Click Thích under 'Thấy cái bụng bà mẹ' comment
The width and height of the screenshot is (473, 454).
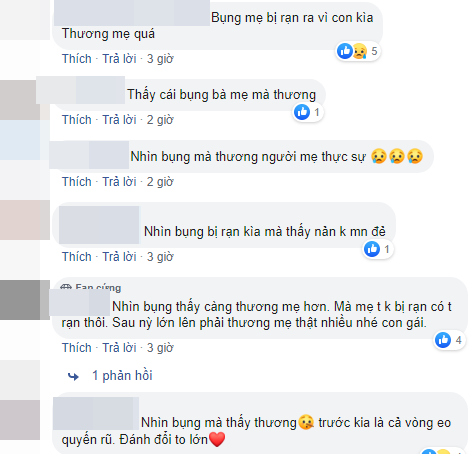(x=77, y=120)
